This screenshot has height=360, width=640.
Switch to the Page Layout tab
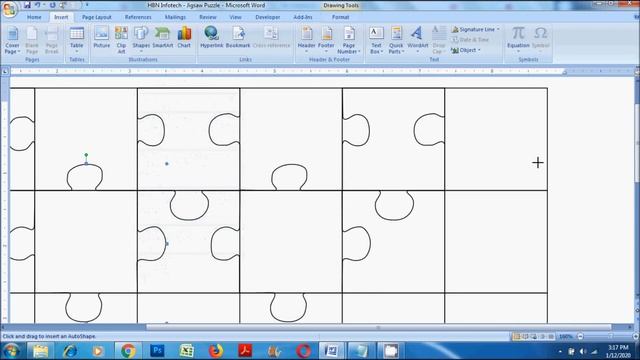coord(97,17)
